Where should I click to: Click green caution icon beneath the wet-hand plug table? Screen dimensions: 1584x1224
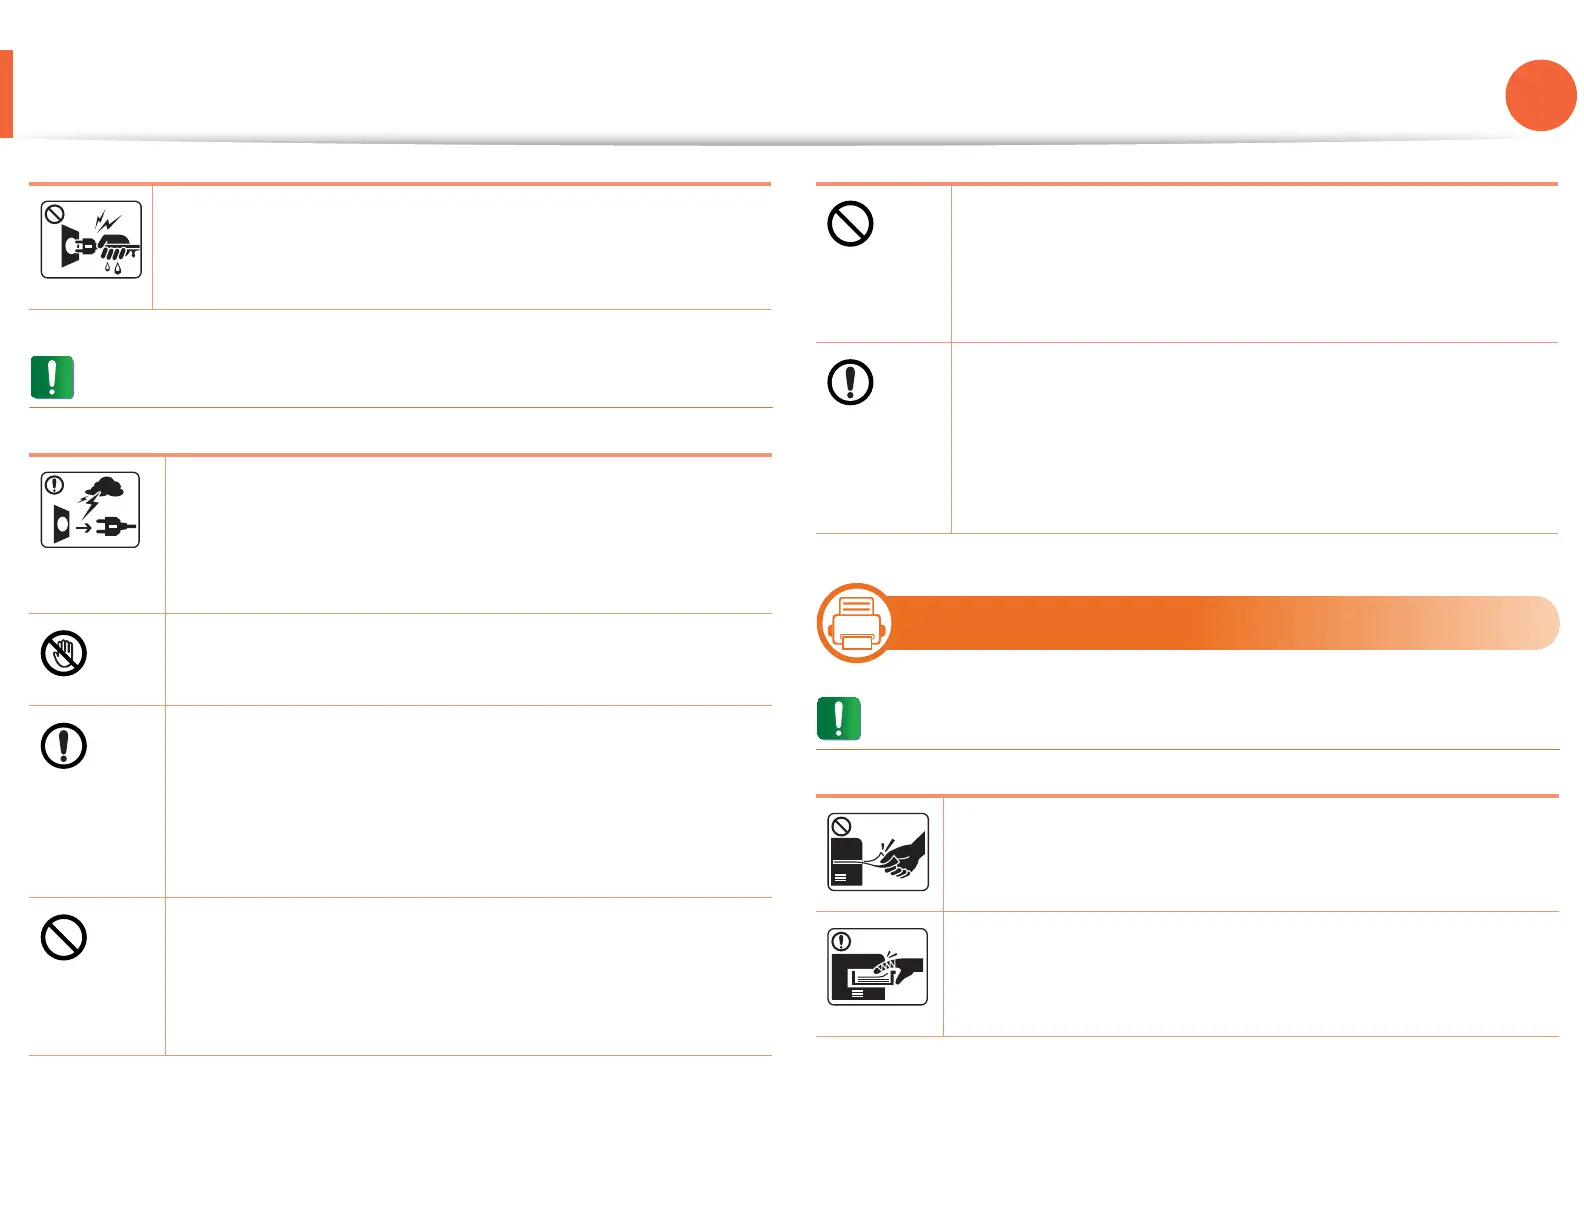[52, 378]
